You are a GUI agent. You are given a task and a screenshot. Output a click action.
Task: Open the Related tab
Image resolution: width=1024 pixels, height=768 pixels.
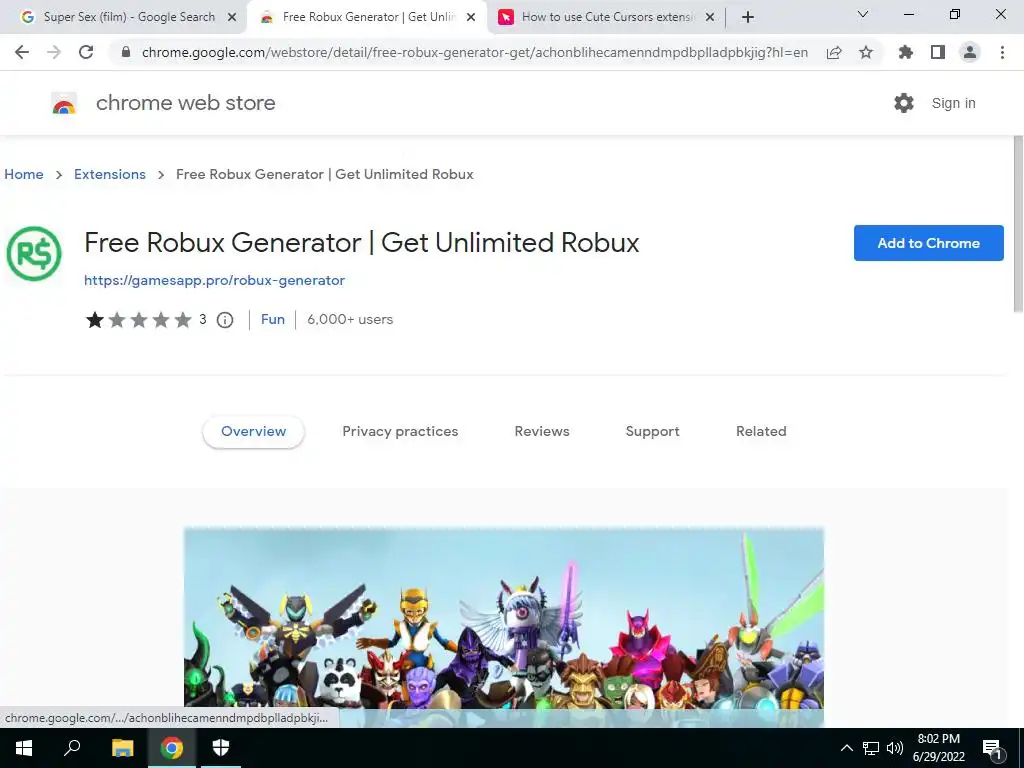click(x=761, y=431)
